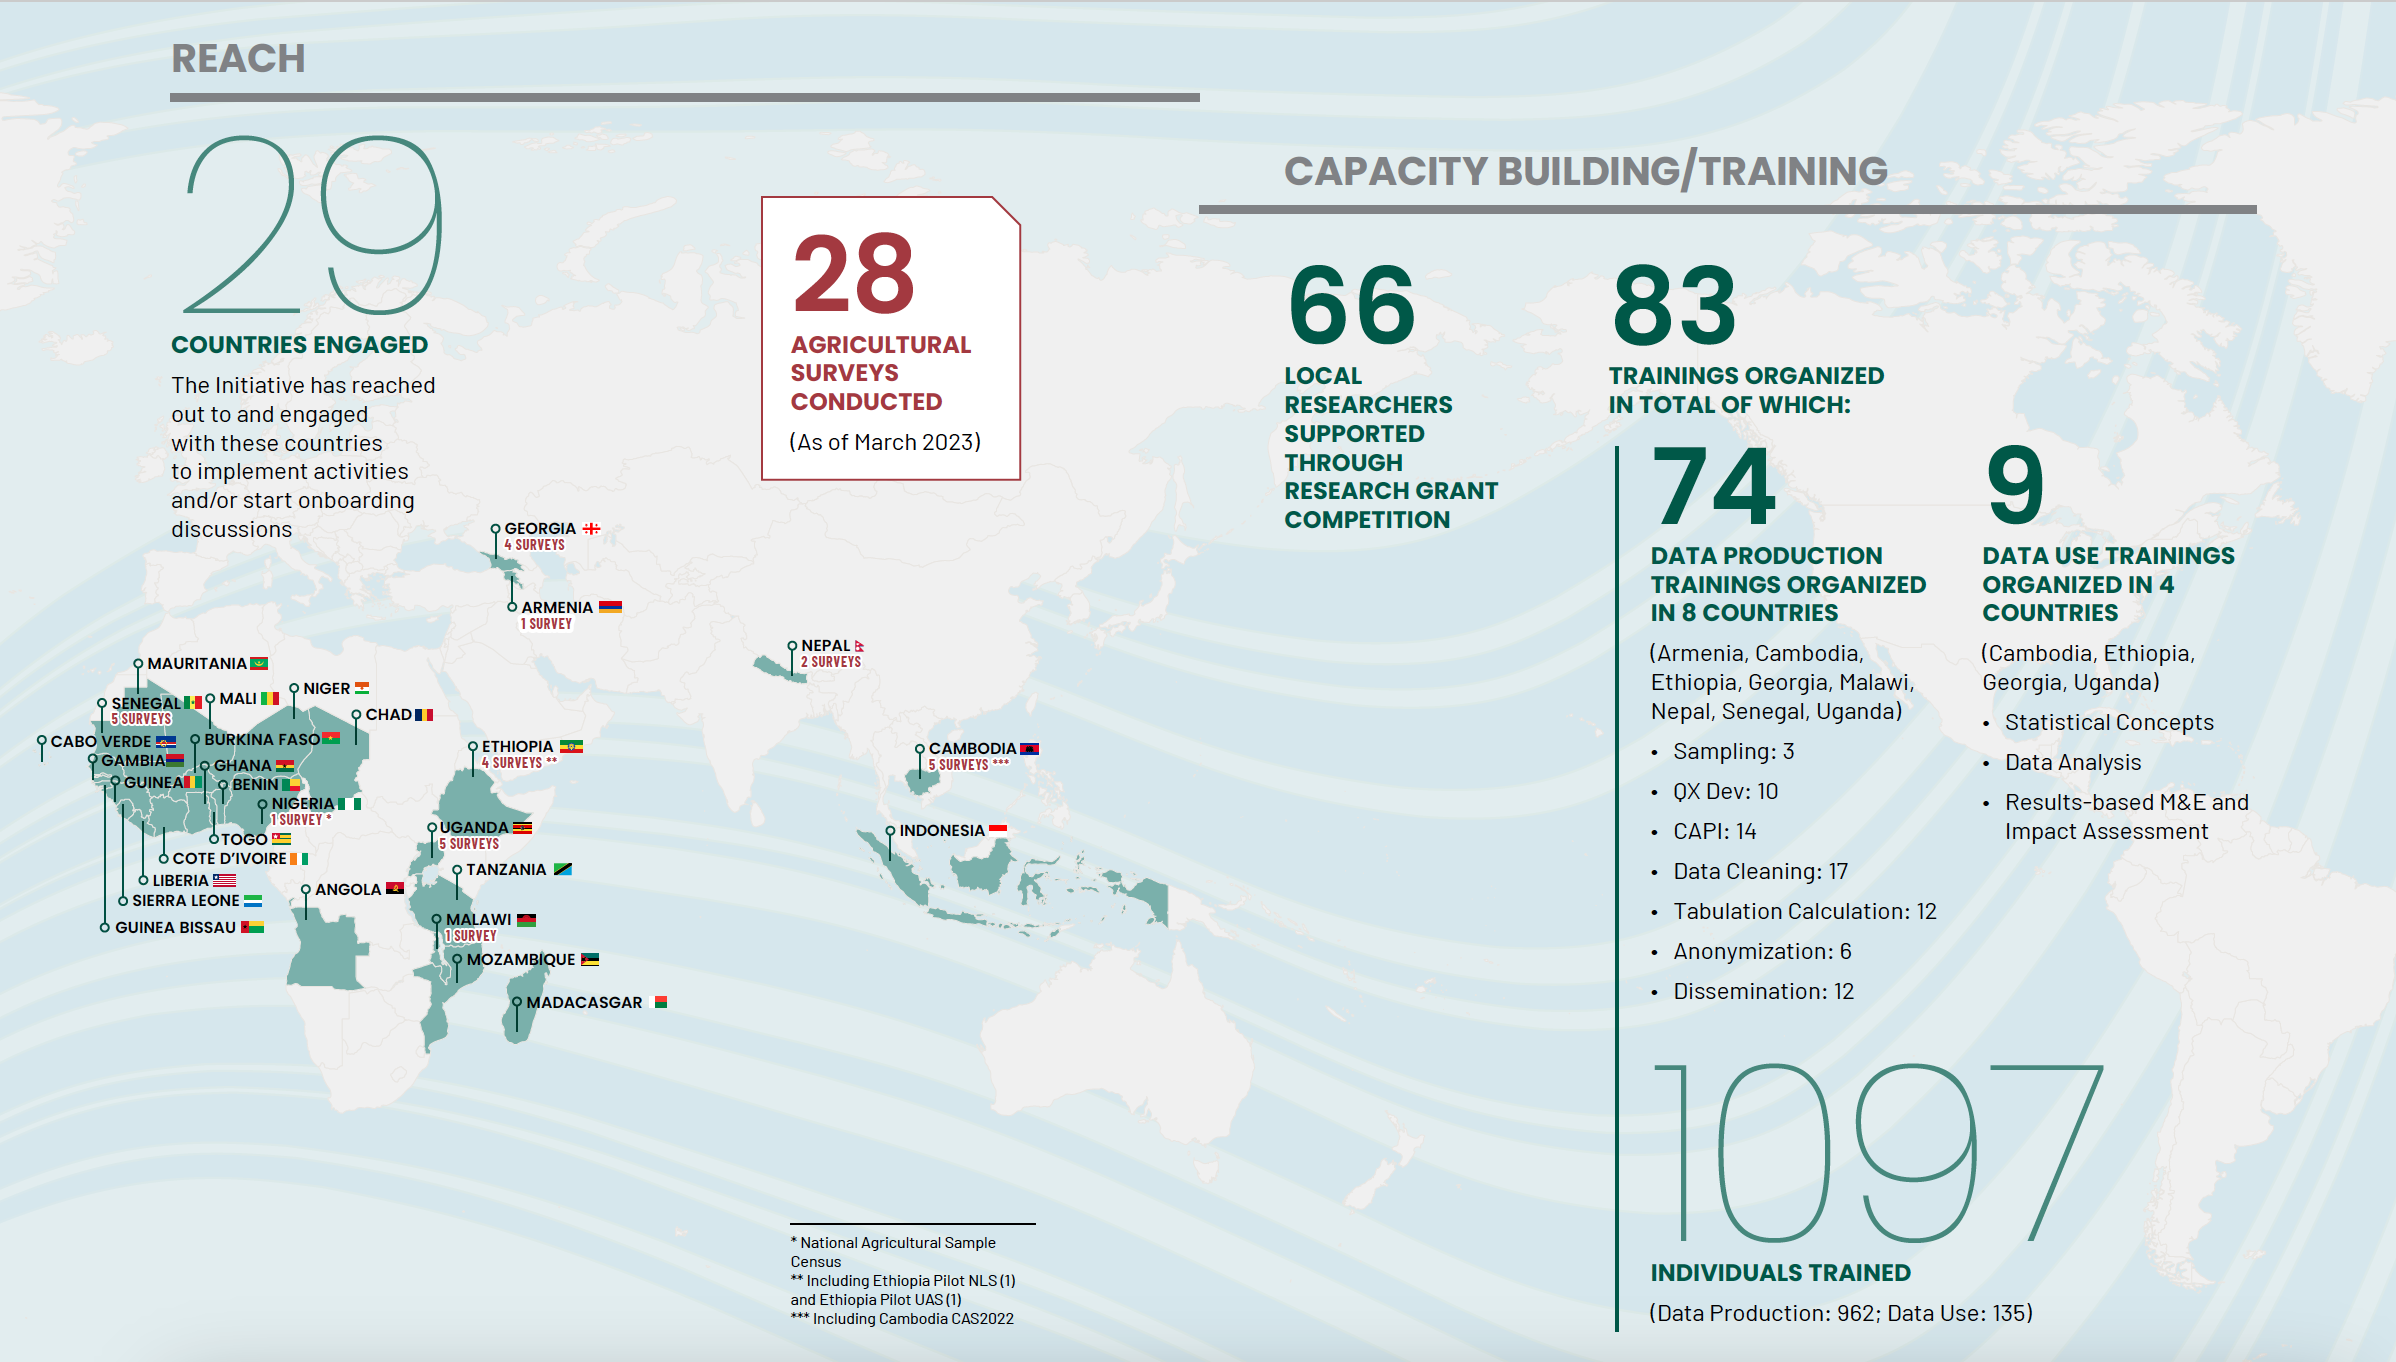Select the Madagascar map pin marker
2396x1362 pixels.
517,1002
